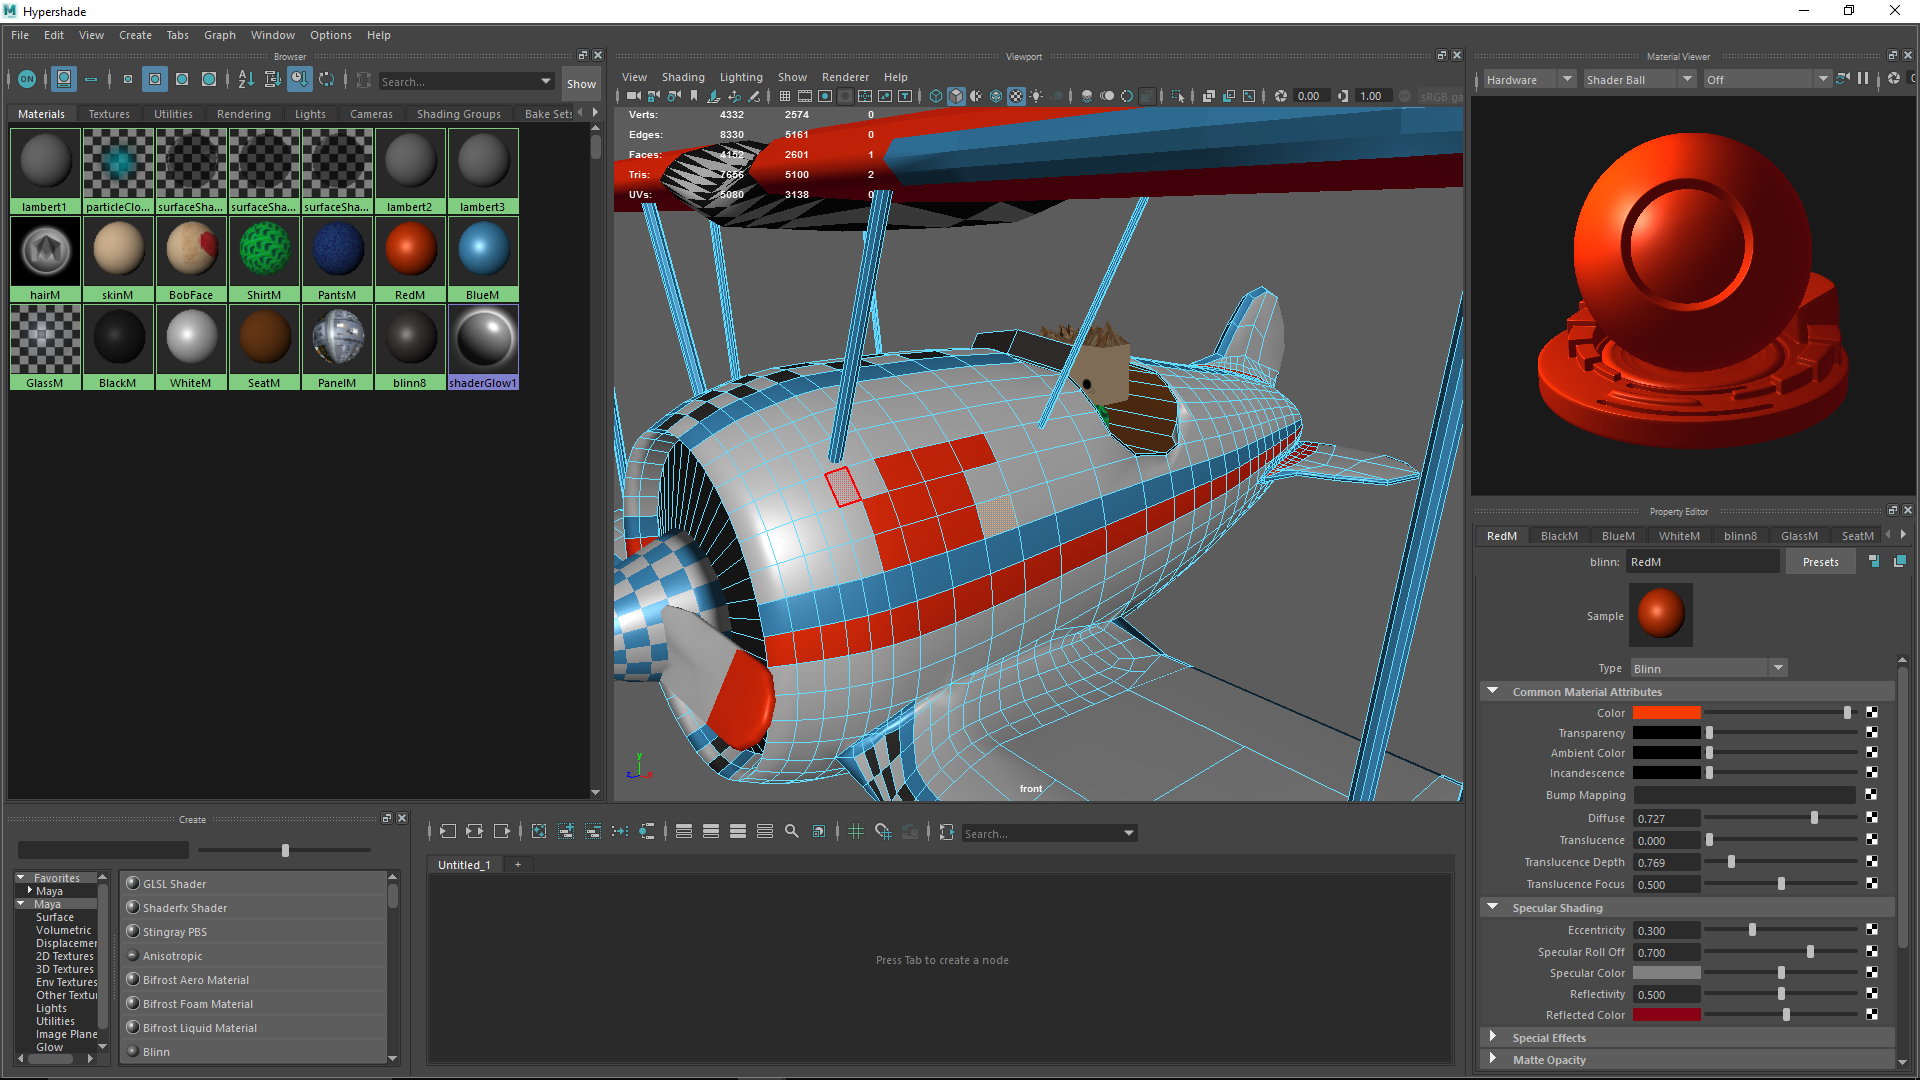The image size is (1920, 1080).
Task: Toggle grid display in the viewport toolbar
Action: 785,96
